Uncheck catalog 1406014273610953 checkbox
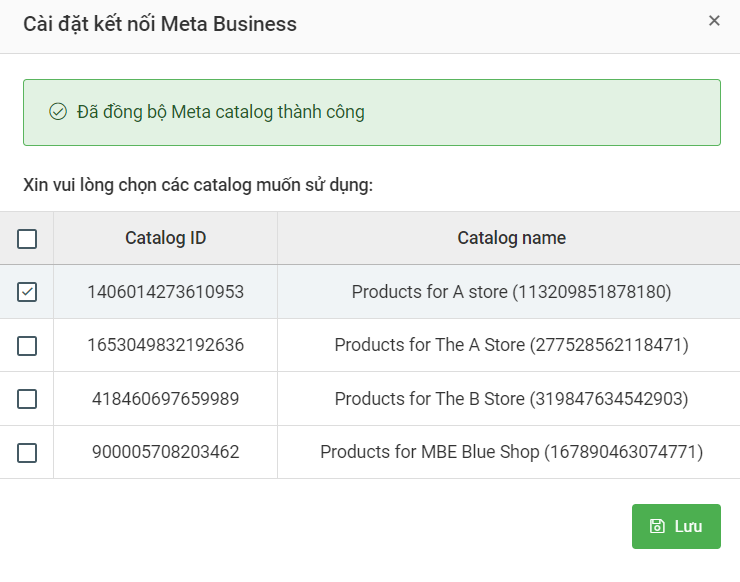740x582 pixels. click(x=27, y=292)
